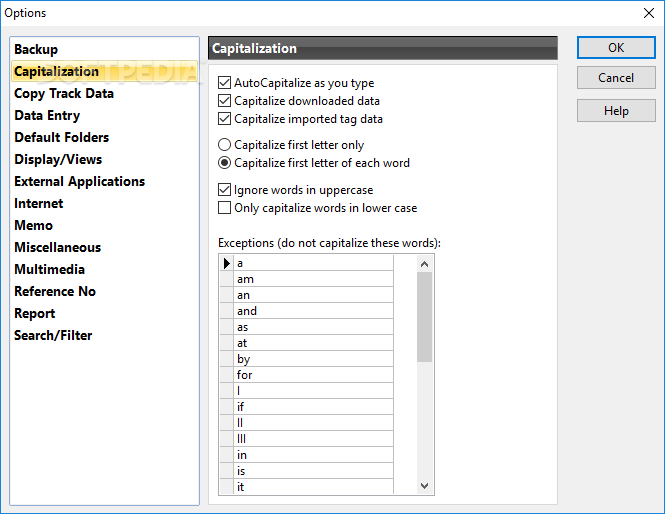The image size is (665, 514).
Task: Enable Only capitalize words in lower case
Action: pos(225,208)
